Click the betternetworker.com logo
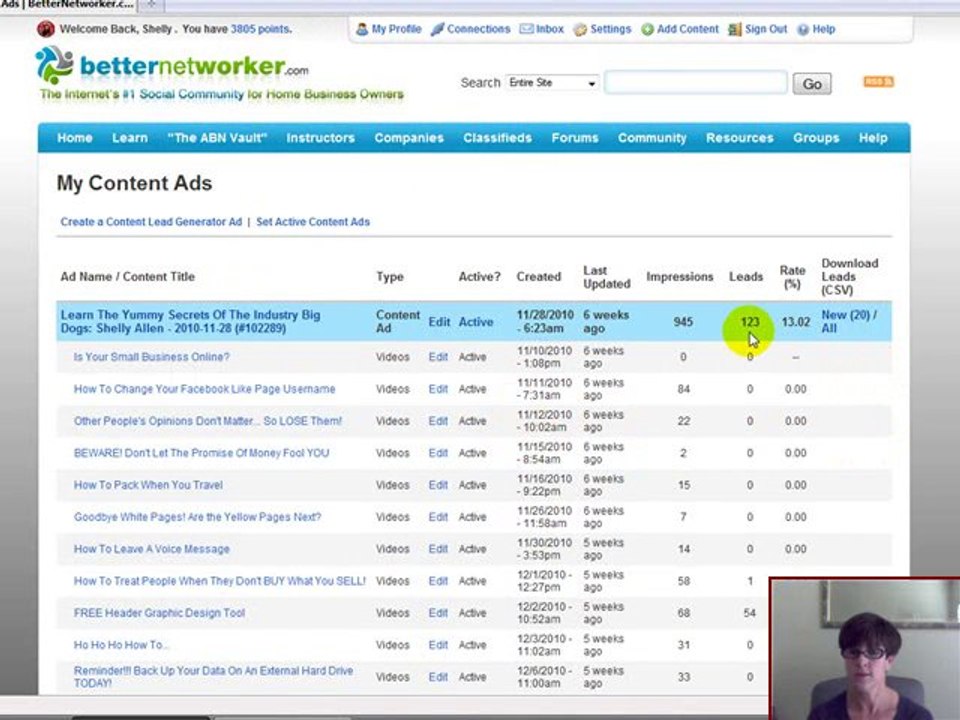The height and width of the screenshot is (720, 960). tap(171, 66)
